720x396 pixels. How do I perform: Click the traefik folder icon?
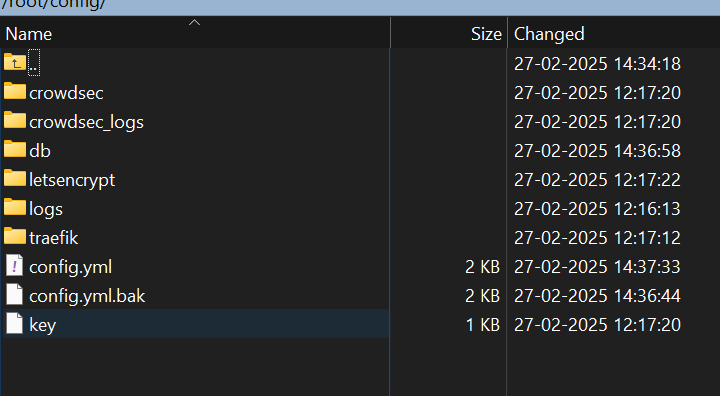coord(15,236)
